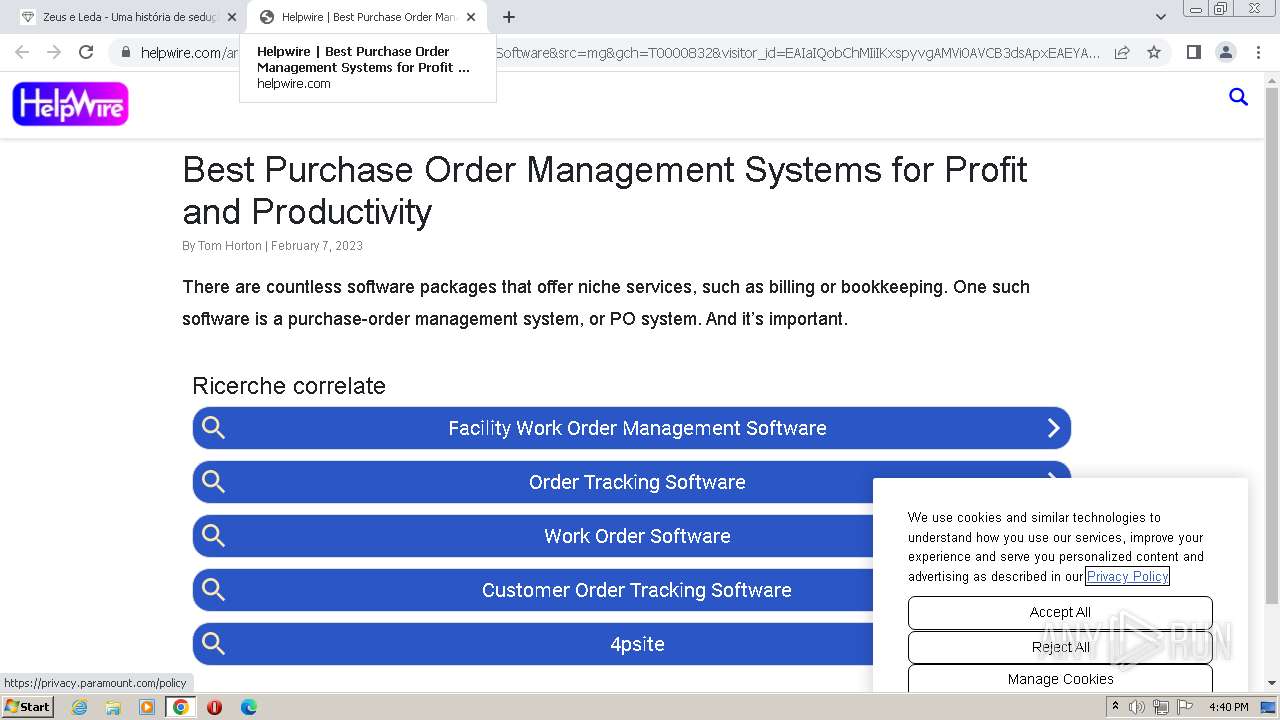Click magnifier icon on Order Tracking Software row
Image resolution: width=1280 pixels, height=720 pixels.
[213, 482]
